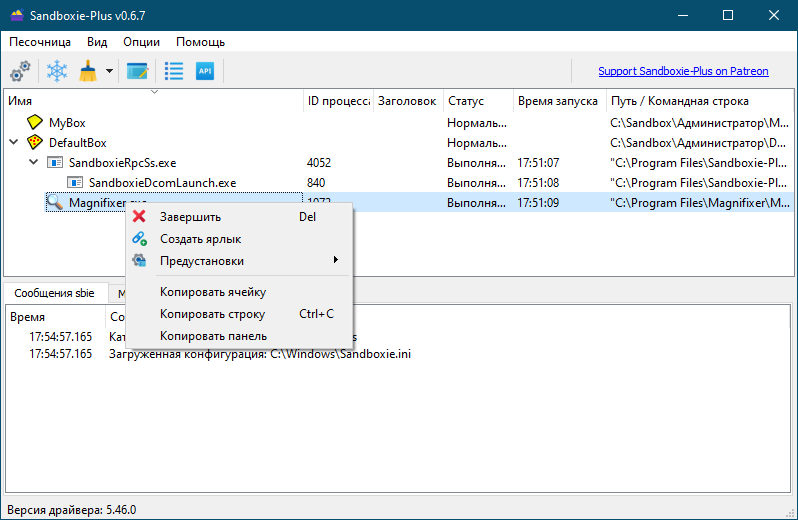This screenshot has height=520, width=798.
Task: Select the MyBox sandbox icon
Action: point(35,122)
